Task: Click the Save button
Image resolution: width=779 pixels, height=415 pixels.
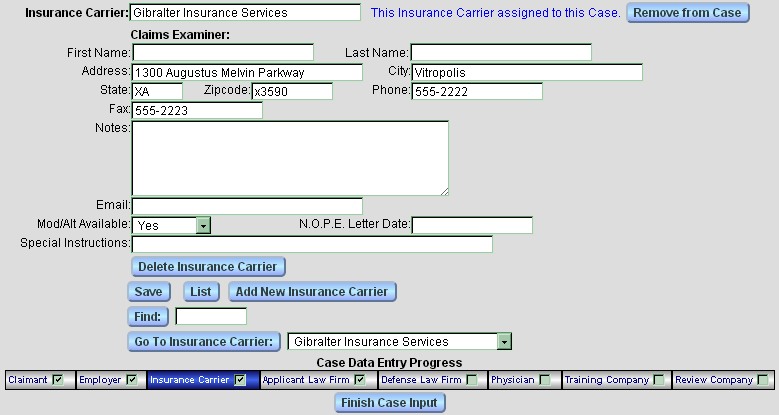Action: click(x=148, y=291)
